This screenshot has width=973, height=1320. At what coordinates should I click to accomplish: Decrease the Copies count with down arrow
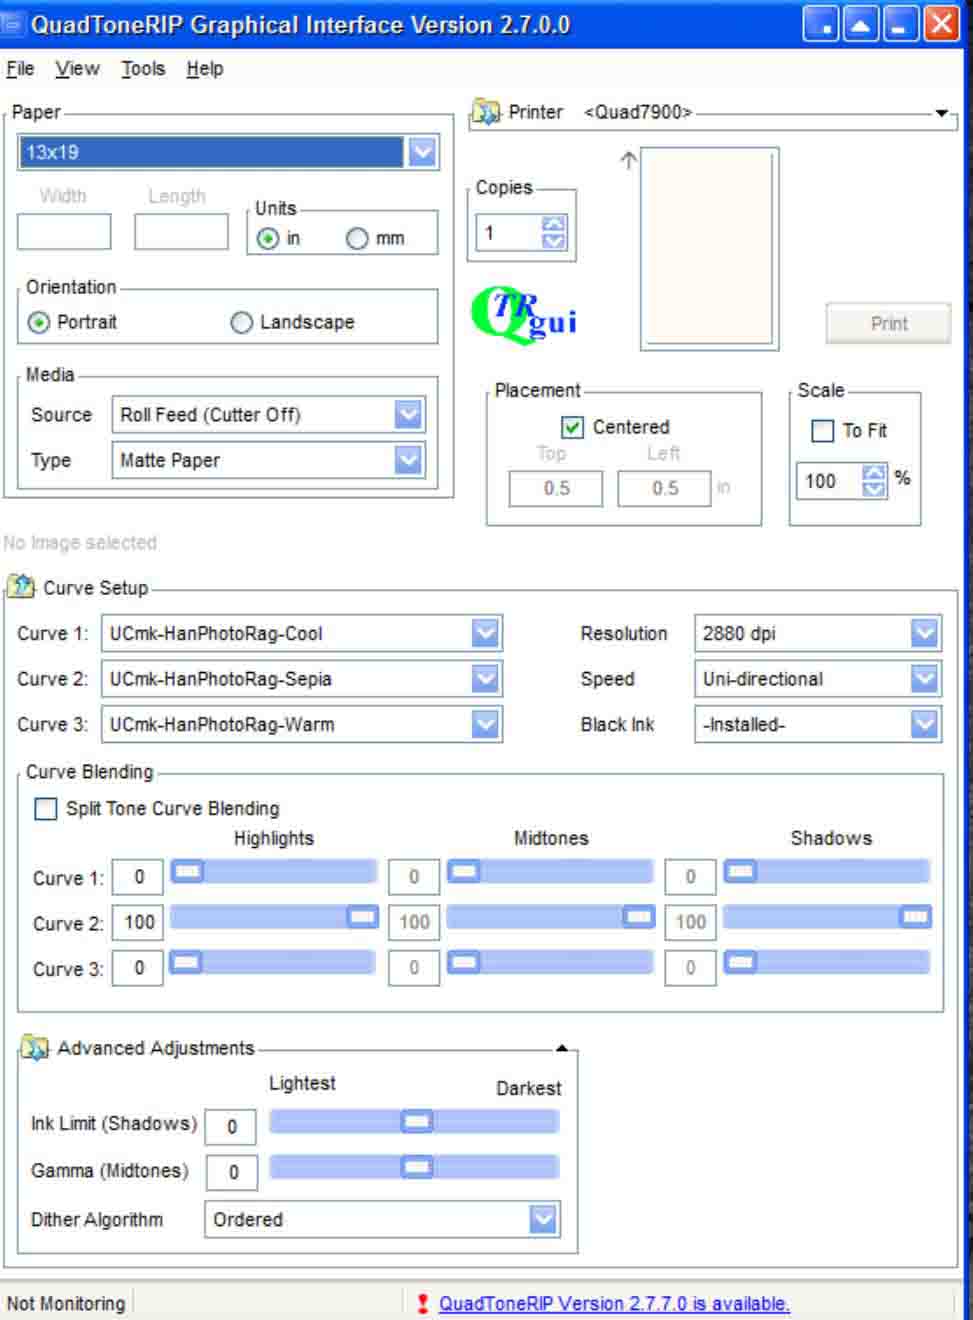click(x=553, y=240)
